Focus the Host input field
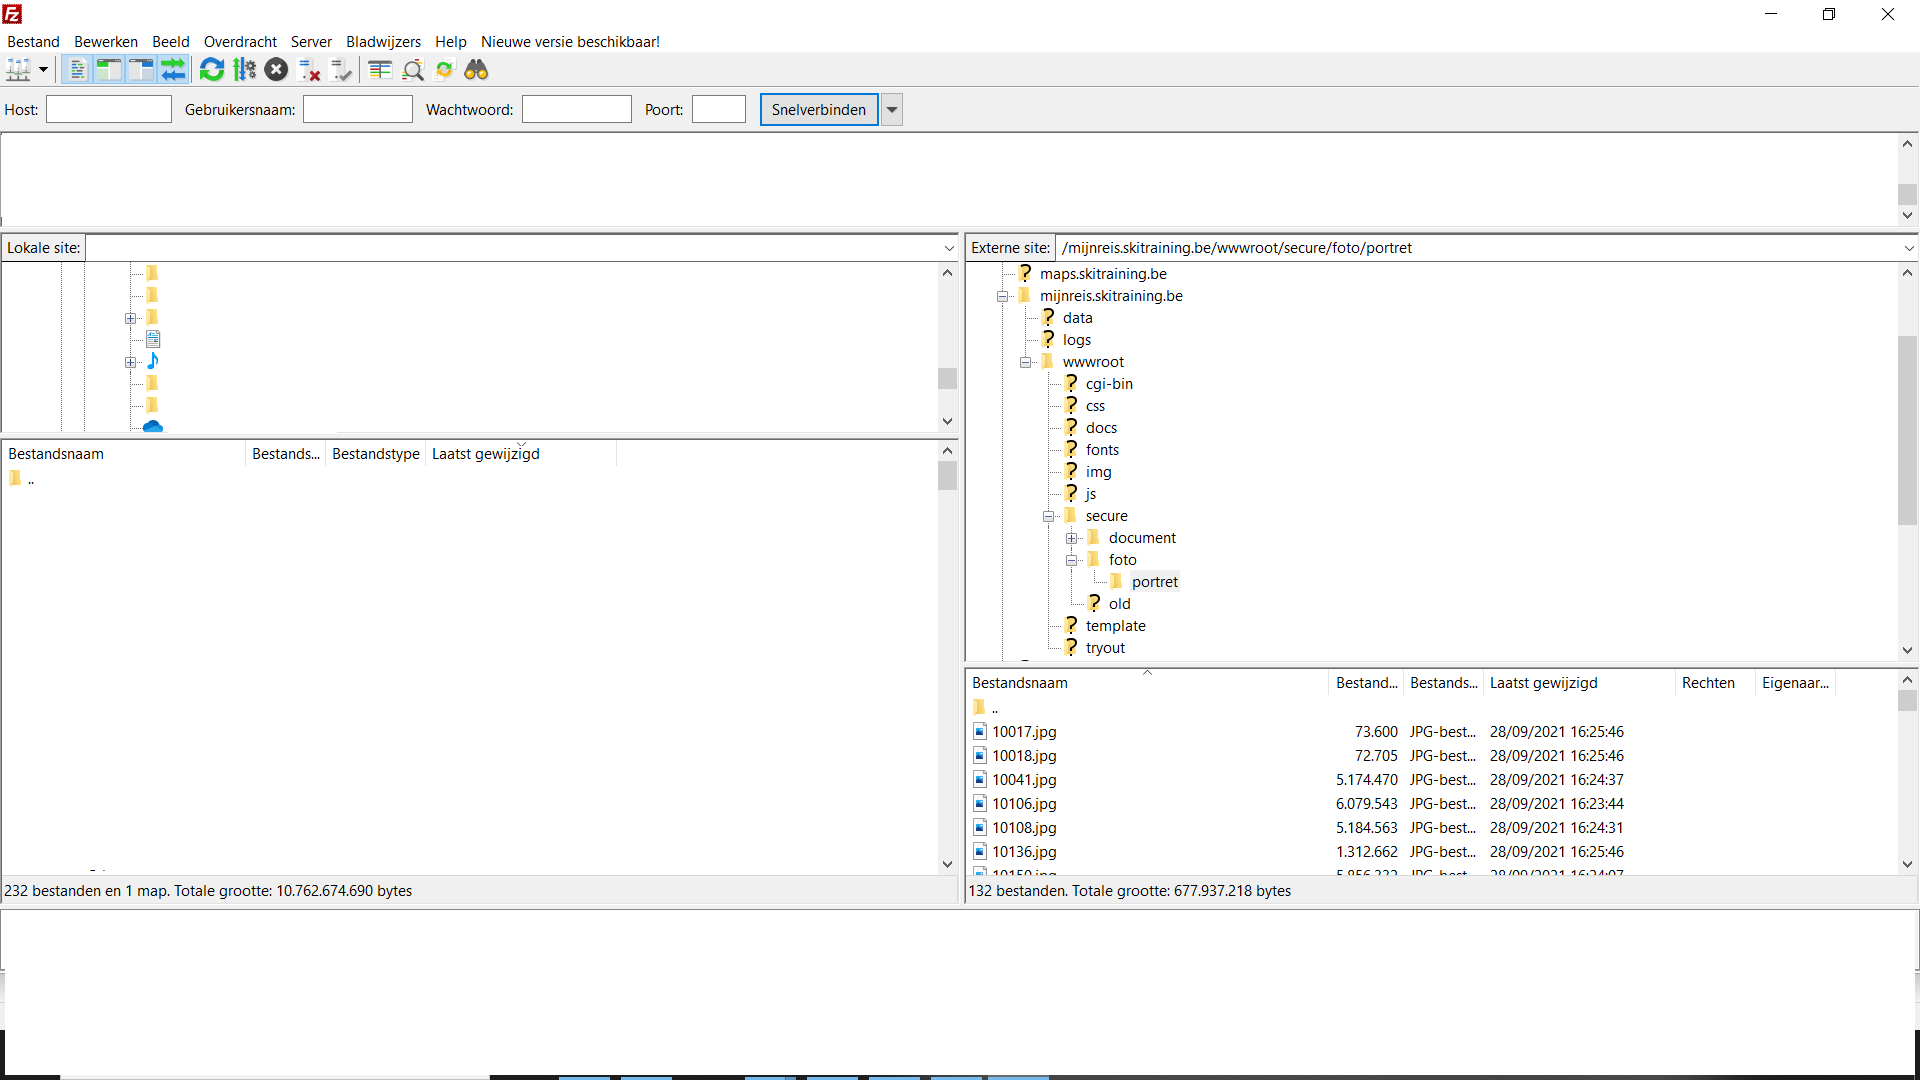1920x1080 pixels. (109, 110)
